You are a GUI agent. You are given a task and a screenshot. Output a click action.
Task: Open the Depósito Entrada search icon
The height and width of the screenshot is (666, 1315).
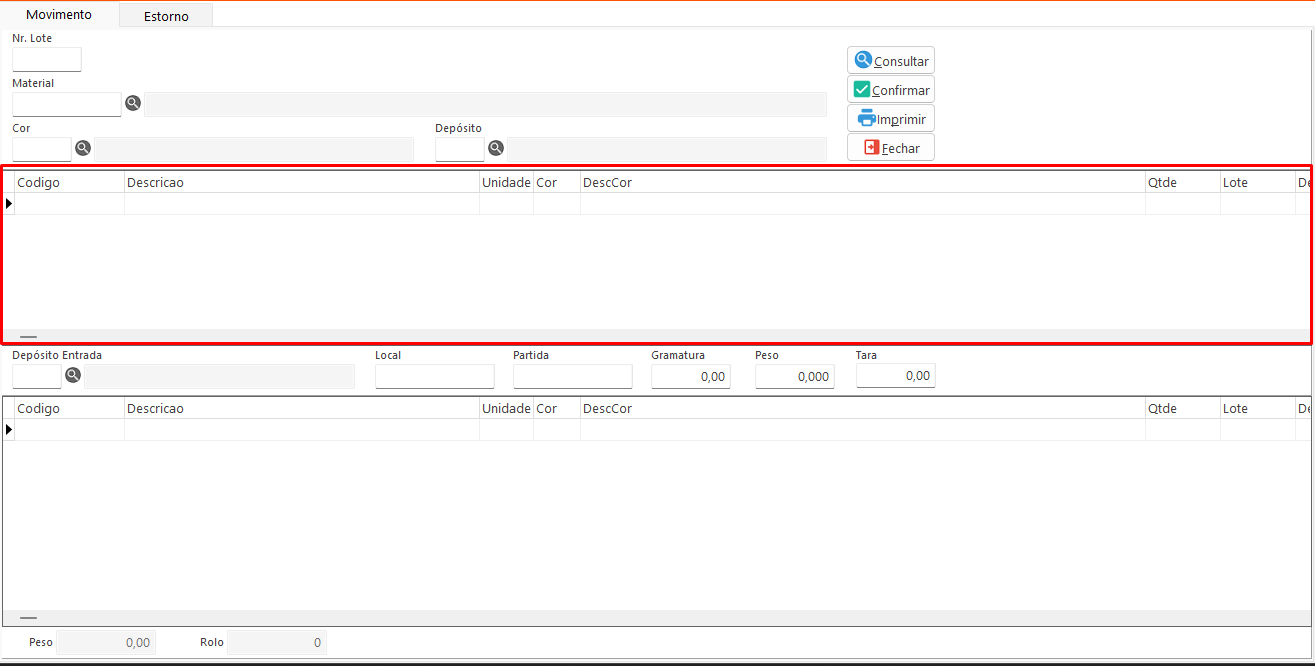pyautogui.click(x=73, y=375)
